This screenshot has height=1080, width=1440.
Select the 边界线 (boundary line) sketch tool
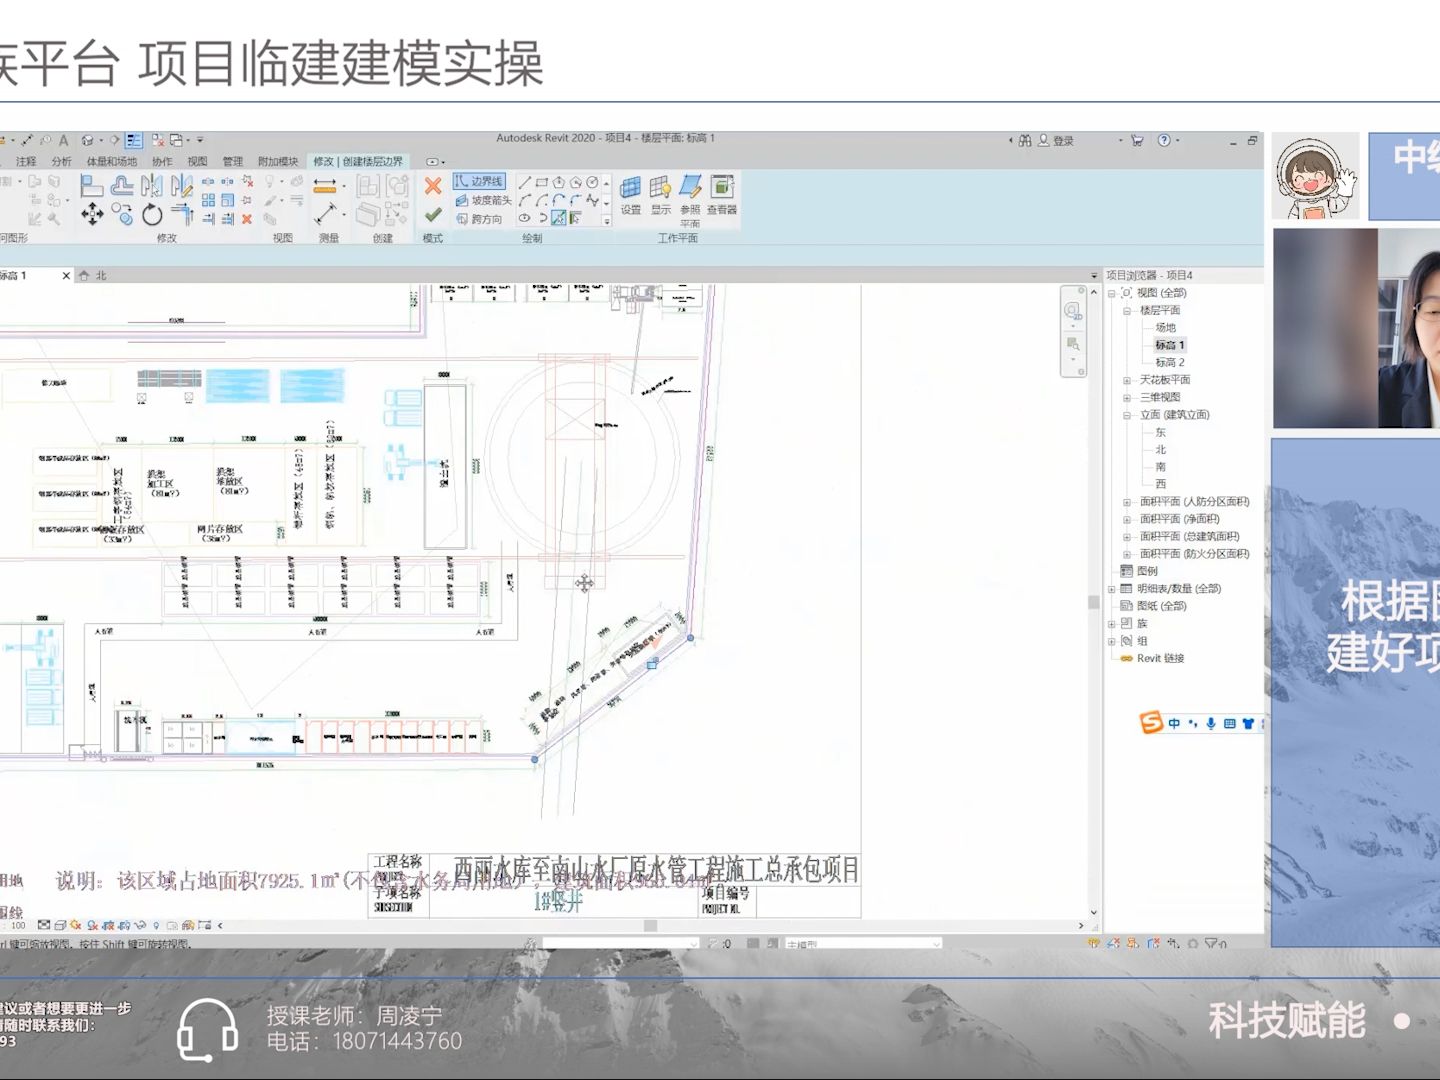pyautogui.click(x=479, y=183)
